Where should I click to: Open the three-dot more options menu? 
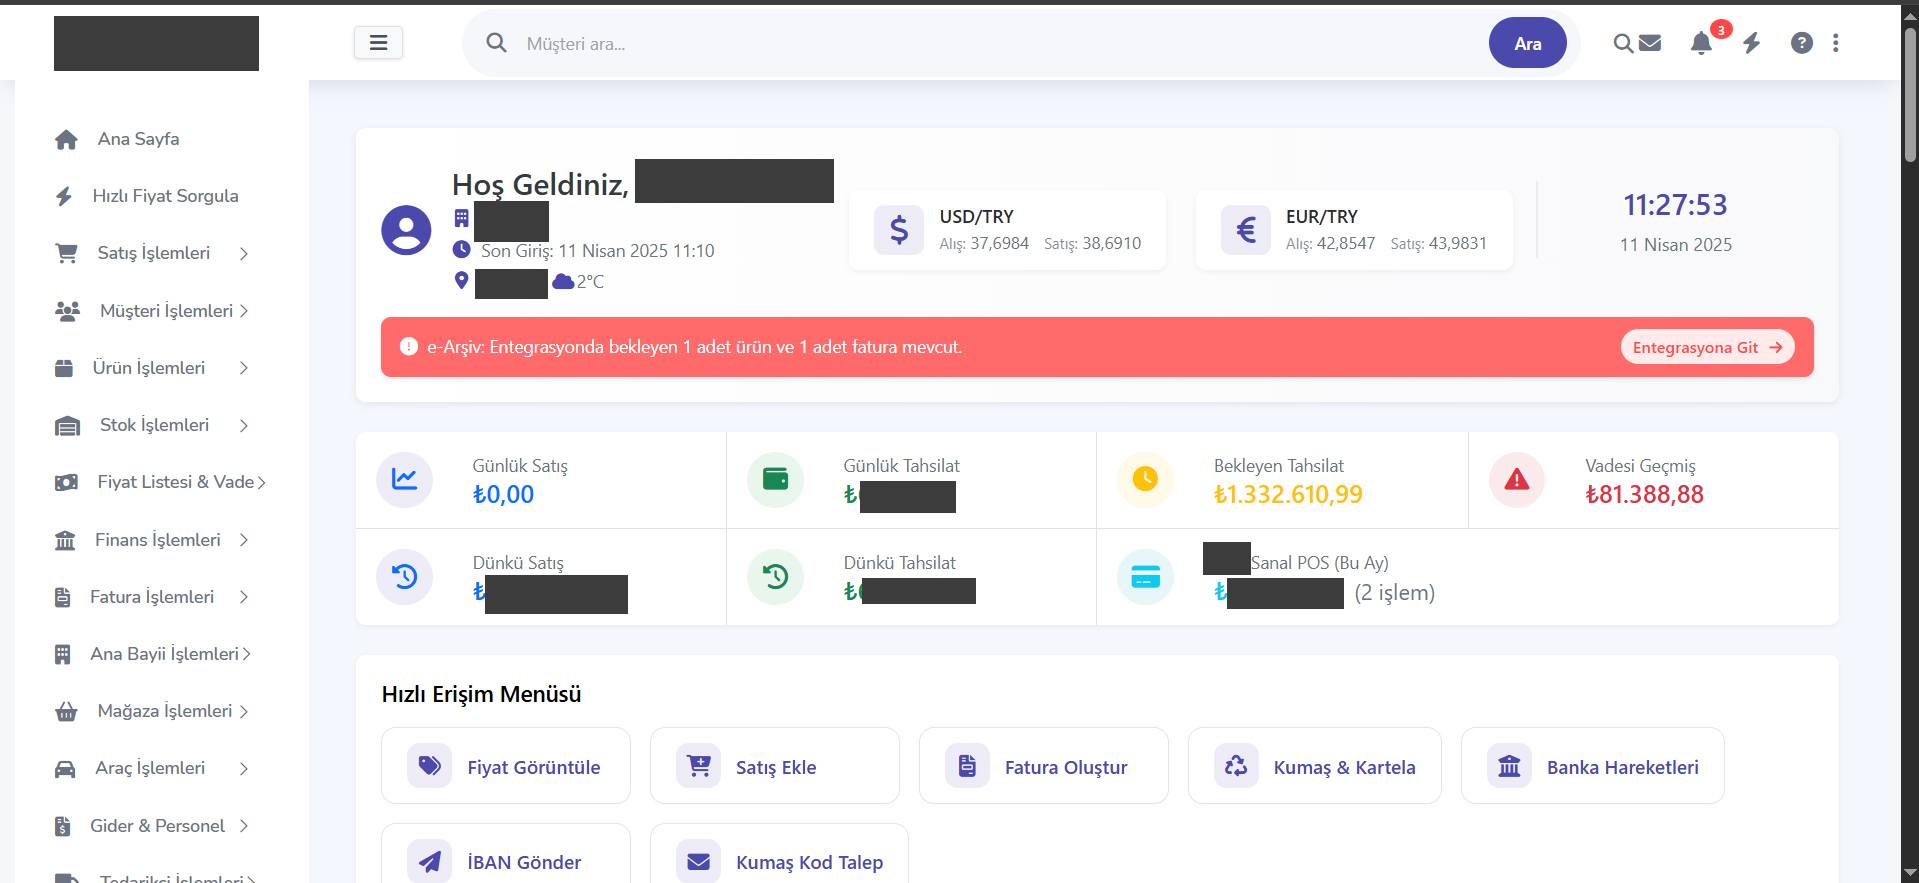click(1836, 43)
